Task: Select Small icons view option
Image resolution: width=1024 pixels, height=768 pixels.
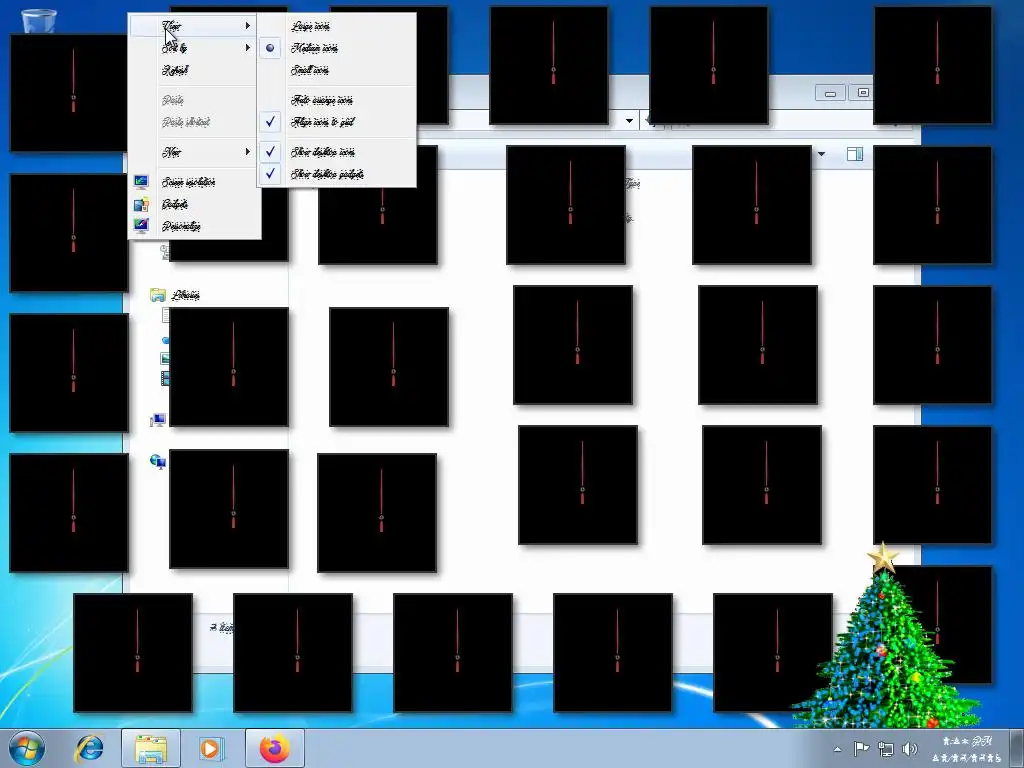Action: coord(336,70)
